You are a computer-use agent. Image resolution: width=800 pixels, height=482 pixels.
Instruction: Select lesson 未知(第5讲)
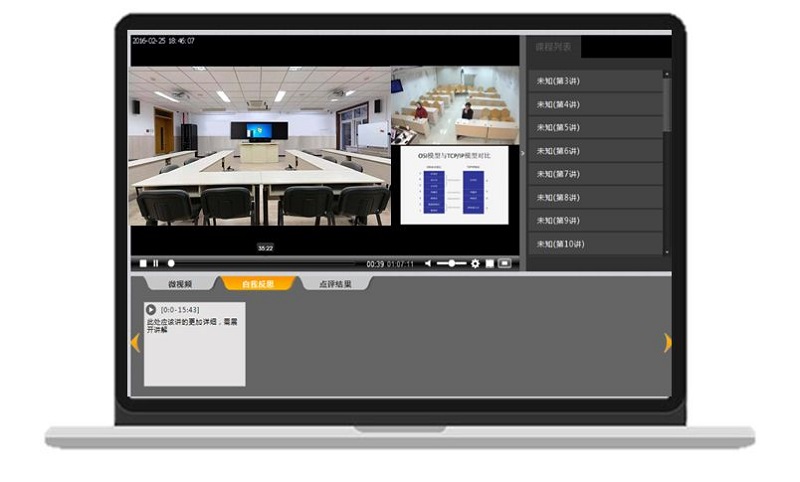595,128
